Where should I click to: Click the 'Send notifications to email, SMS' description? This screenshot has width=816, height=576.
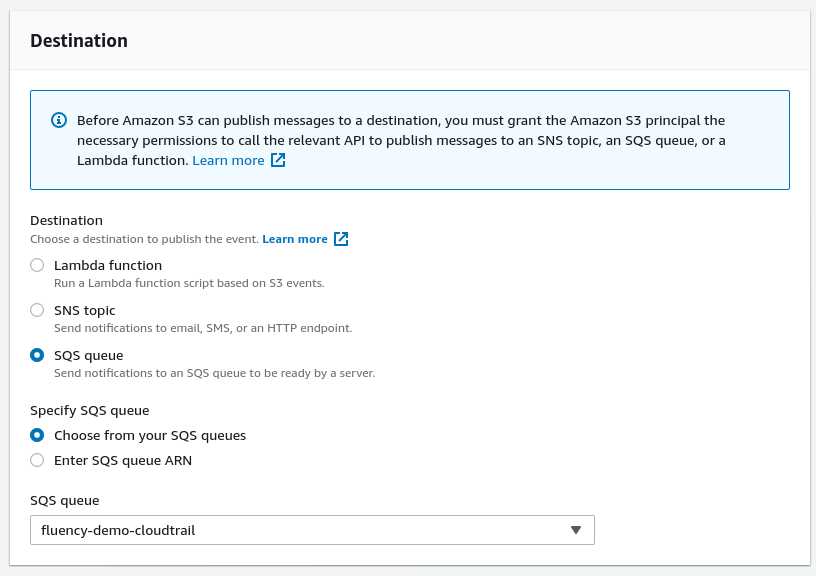203,328
